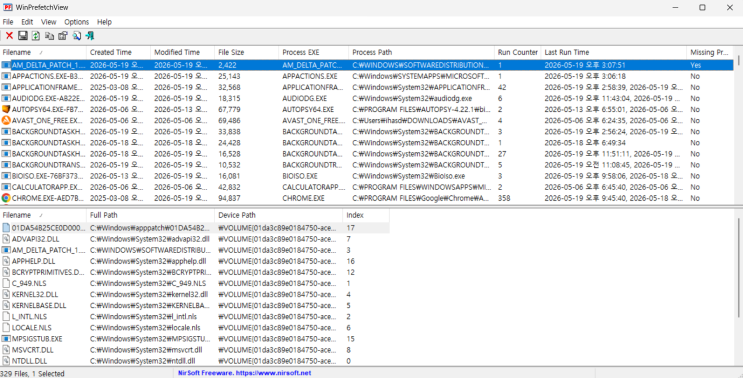Click the DLL icon beside APPHELP.DLL
The image size is (743, 378).
pyautogui.click(x=6, y=261)
